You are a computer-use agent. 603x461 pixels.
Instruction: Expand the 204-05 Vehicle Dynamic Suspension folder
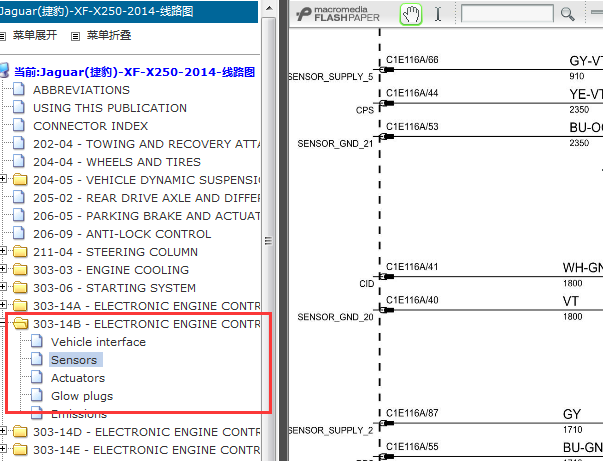pyautogui.click(x=3, y=178)
